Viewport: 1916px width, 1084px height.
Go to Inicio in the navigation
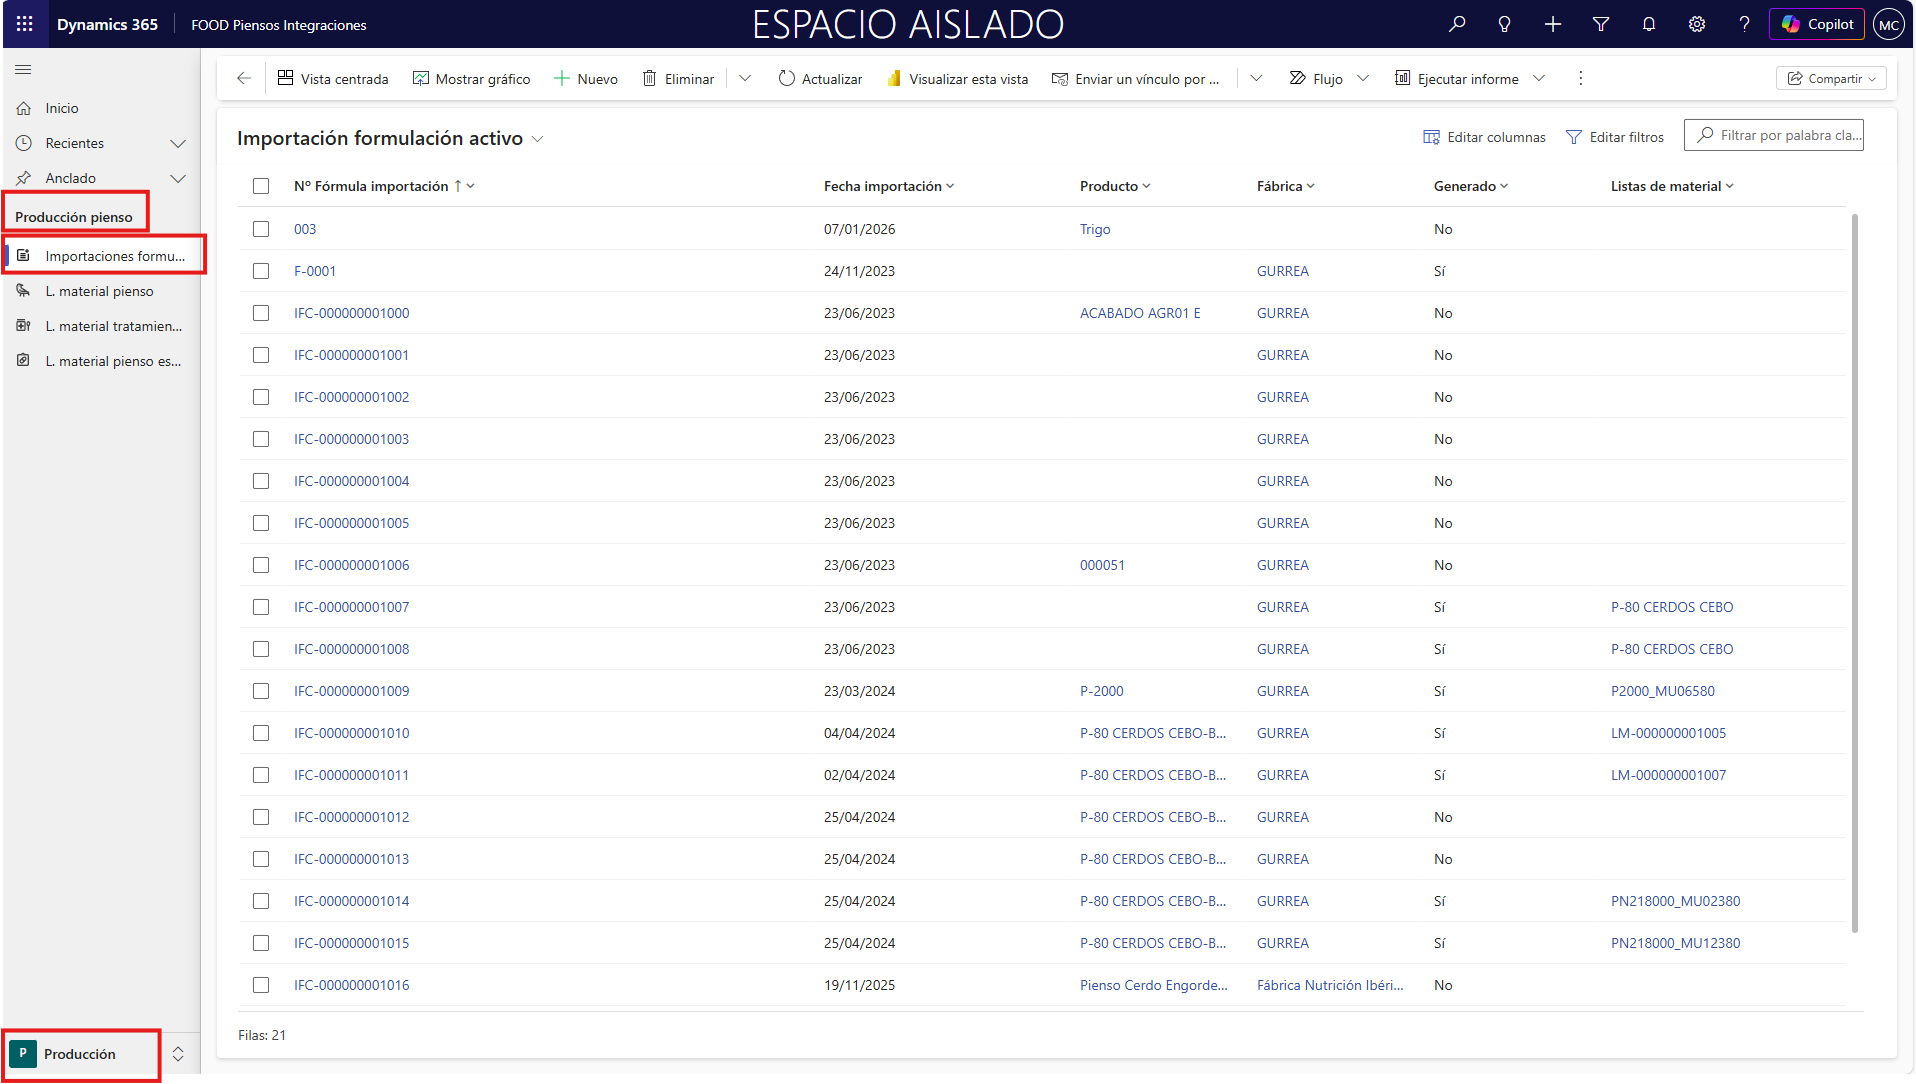(62, 108)
